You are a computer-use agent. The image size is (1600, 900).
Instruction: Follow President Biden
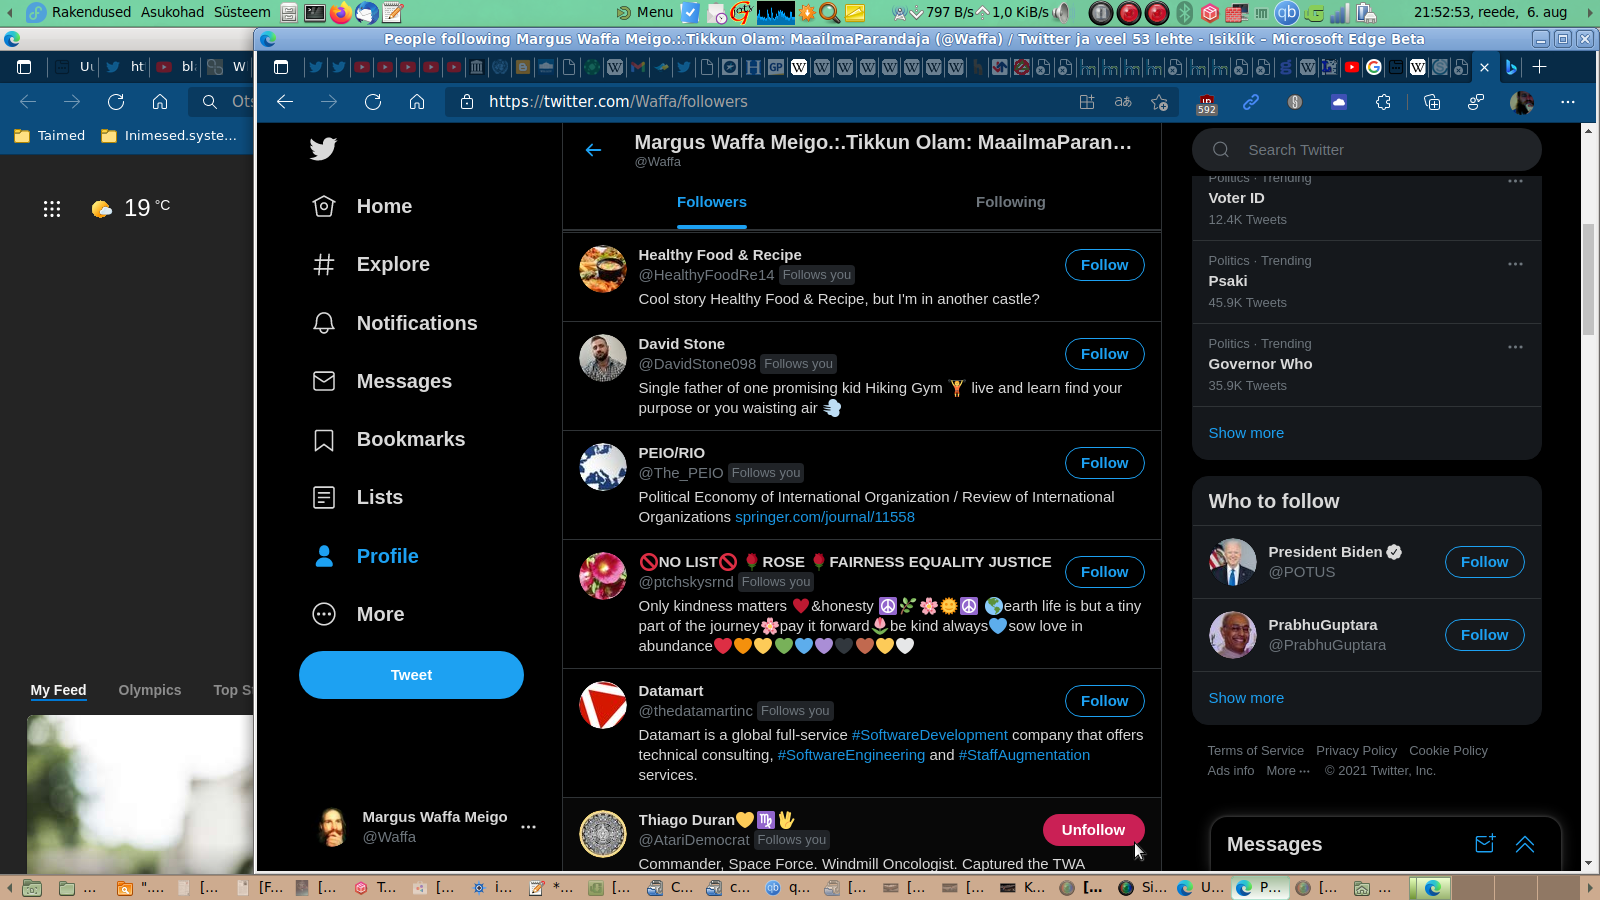(1484, 562)
